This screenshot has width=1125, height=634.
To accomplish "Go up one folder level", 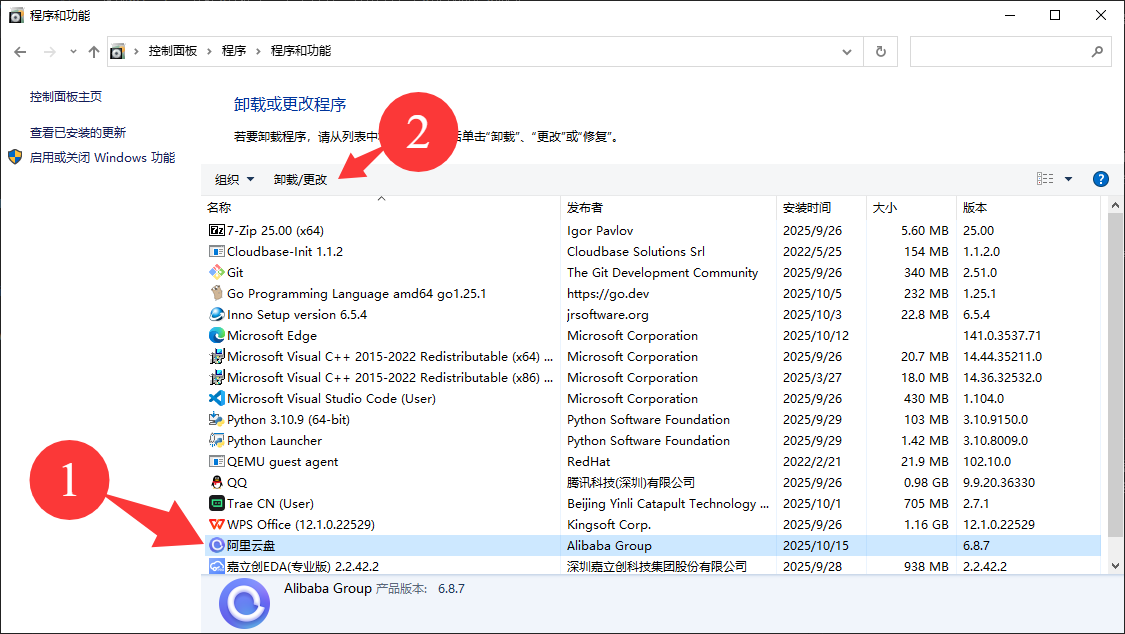I will click(93, 51).
